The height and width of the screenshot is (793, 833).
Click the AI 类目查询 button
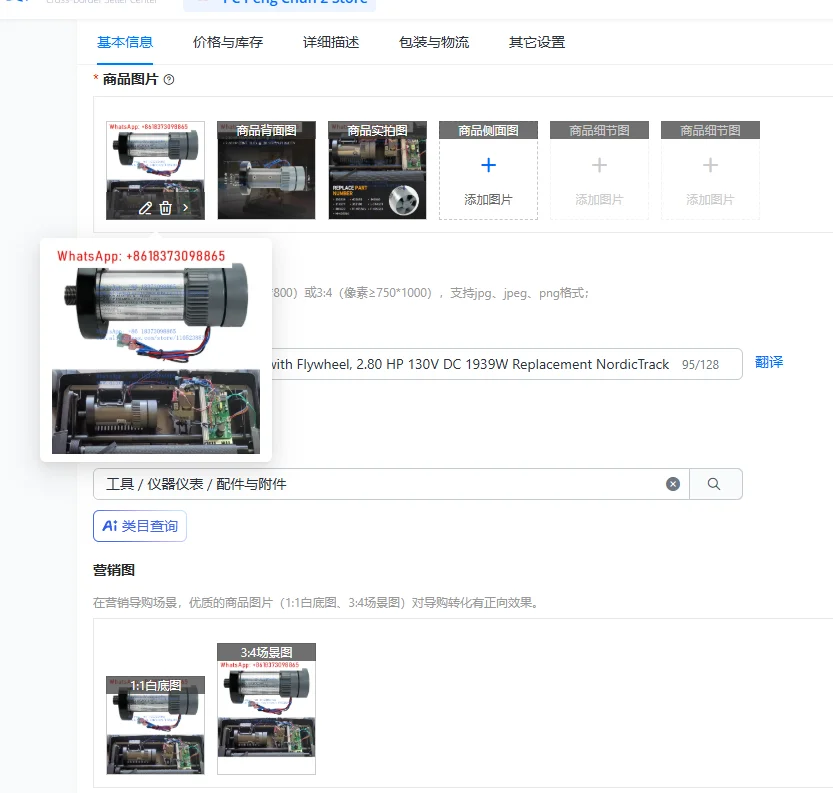(x=140, y=526)
